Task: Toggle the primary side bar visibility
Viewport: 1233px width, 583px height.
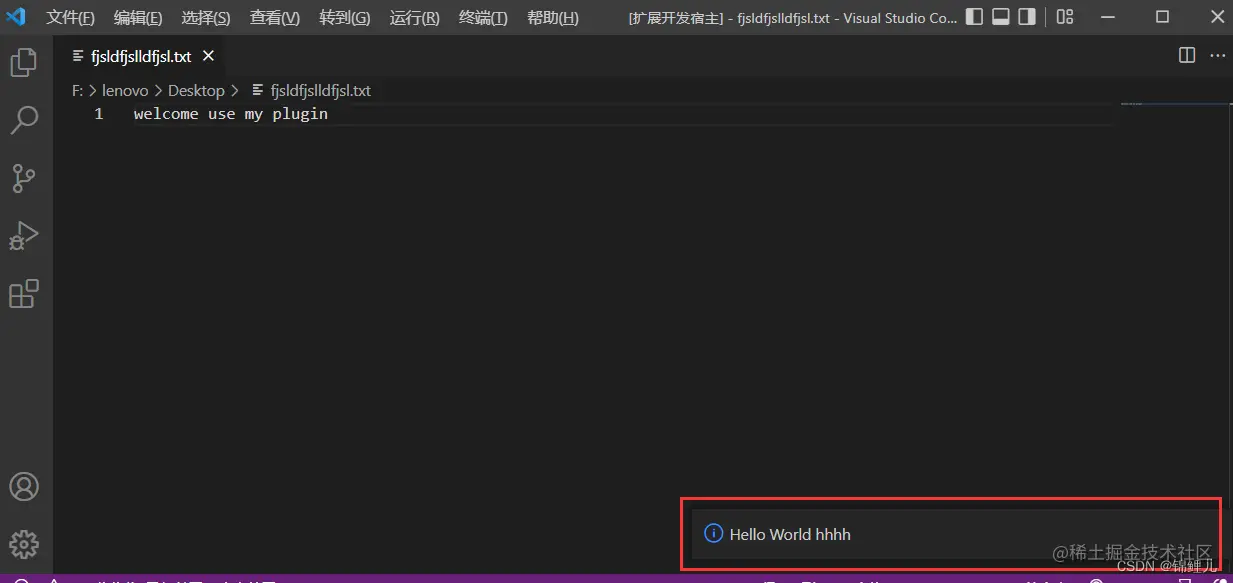Action: click(x=974, y=17)
